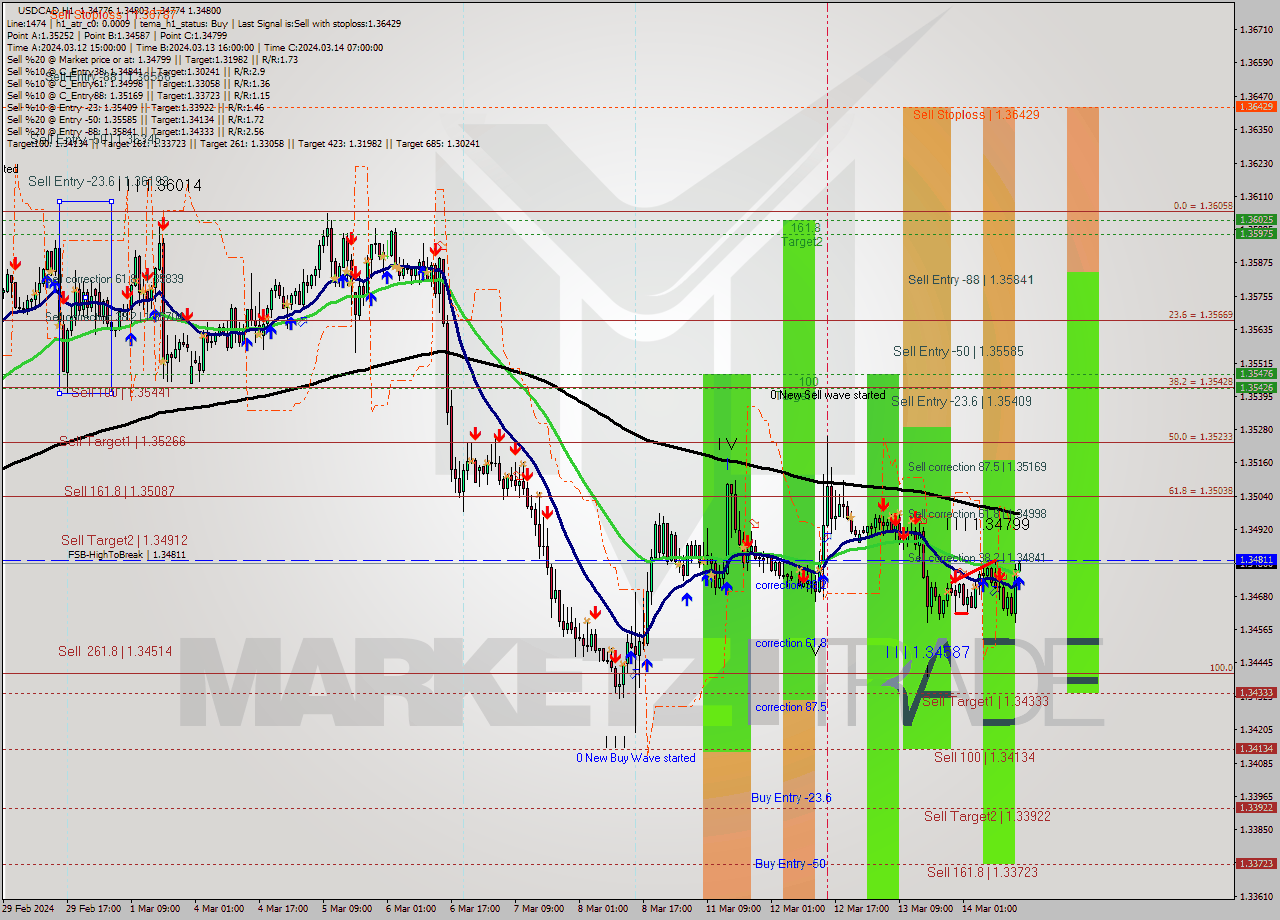The image size is (1280, 920).
Task: Select the 'Sell 161.8 | 1.35087' label
Action: pos(119,491)
